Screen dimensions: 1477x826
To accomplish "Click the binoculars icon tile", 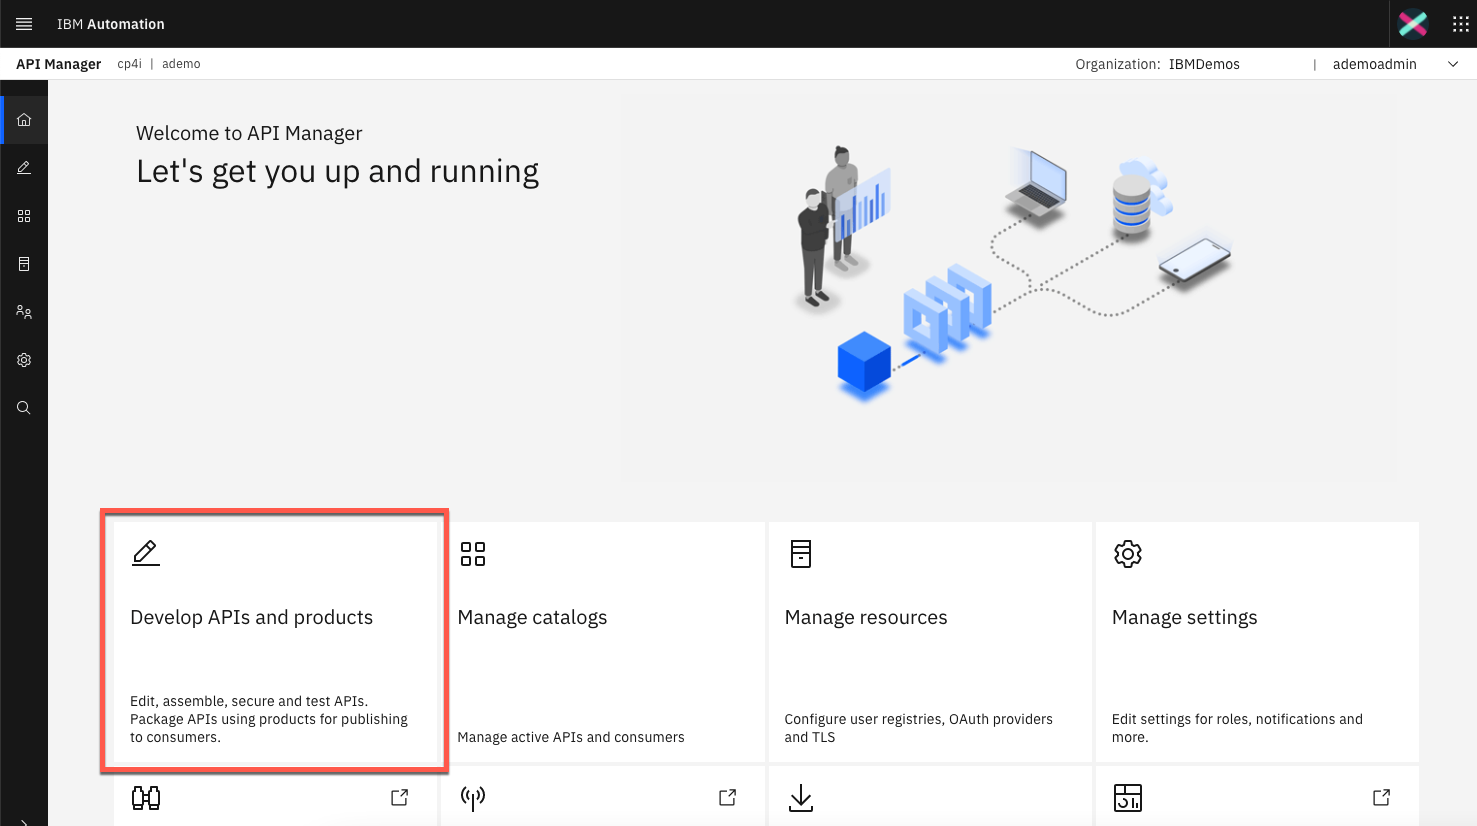I will pos(146,798).
